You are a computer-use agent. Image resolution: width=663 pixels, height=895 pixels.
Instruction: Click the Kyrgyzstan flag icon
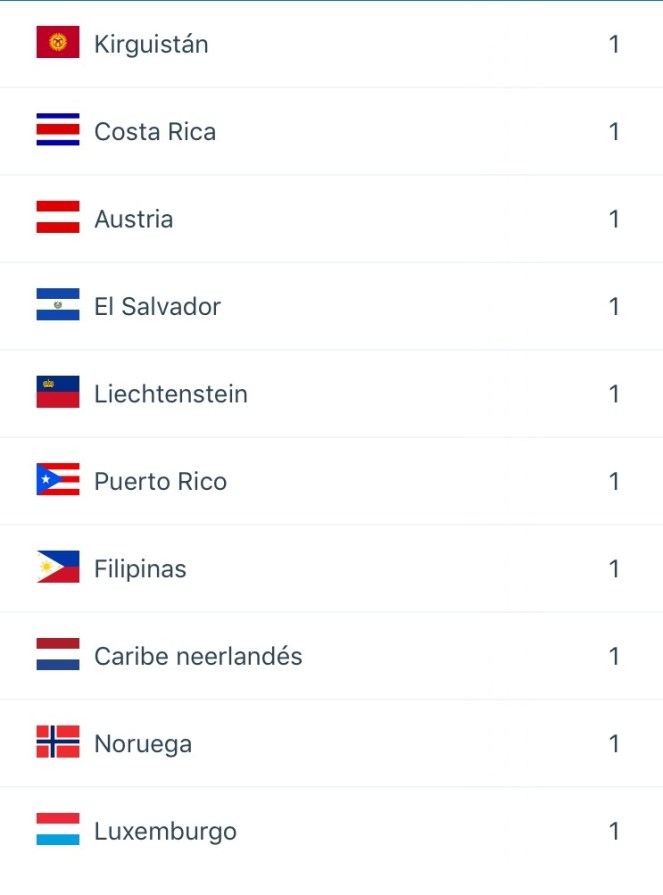(58, 43)
